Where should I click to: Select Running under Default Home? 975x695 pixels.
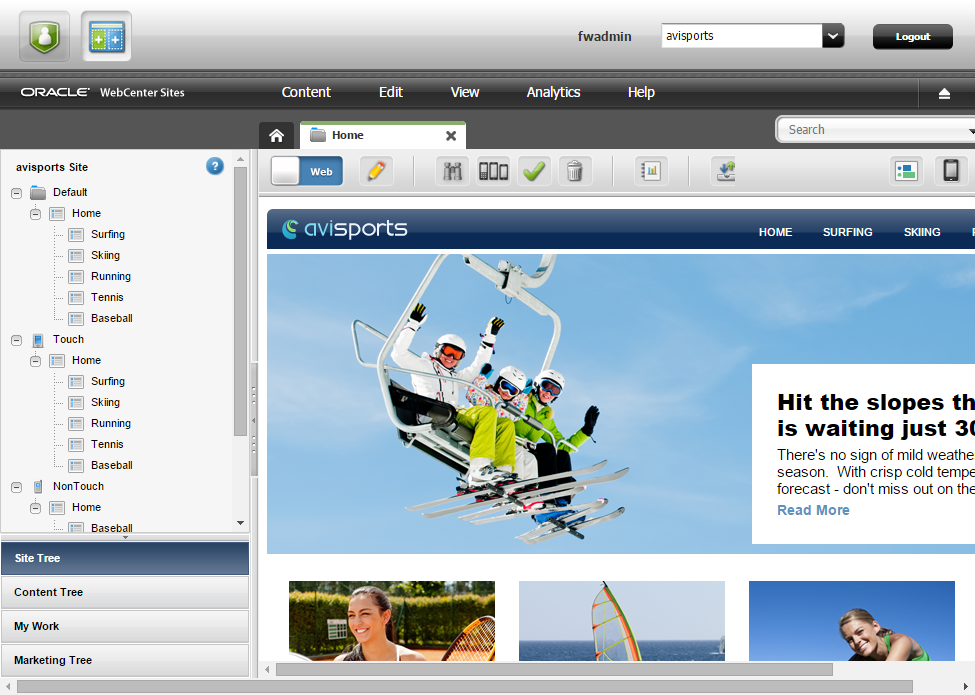tap(111, 277)
